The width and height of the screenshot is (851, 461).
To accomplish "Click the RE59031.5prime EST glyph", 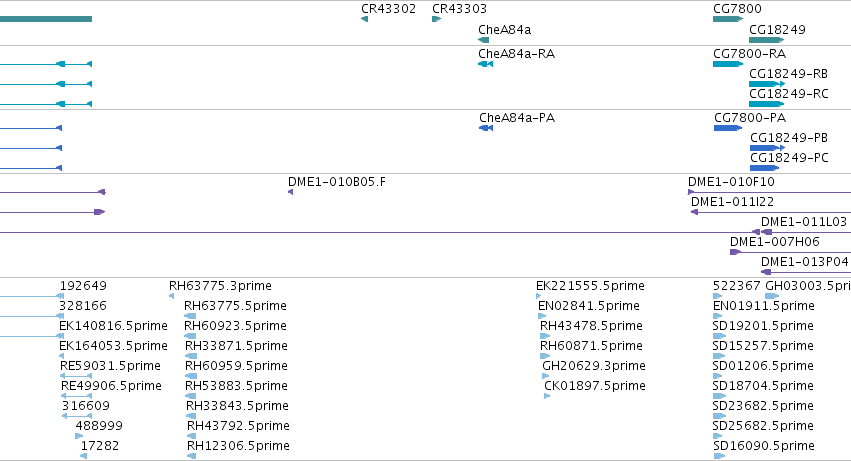I will point(76,376).
